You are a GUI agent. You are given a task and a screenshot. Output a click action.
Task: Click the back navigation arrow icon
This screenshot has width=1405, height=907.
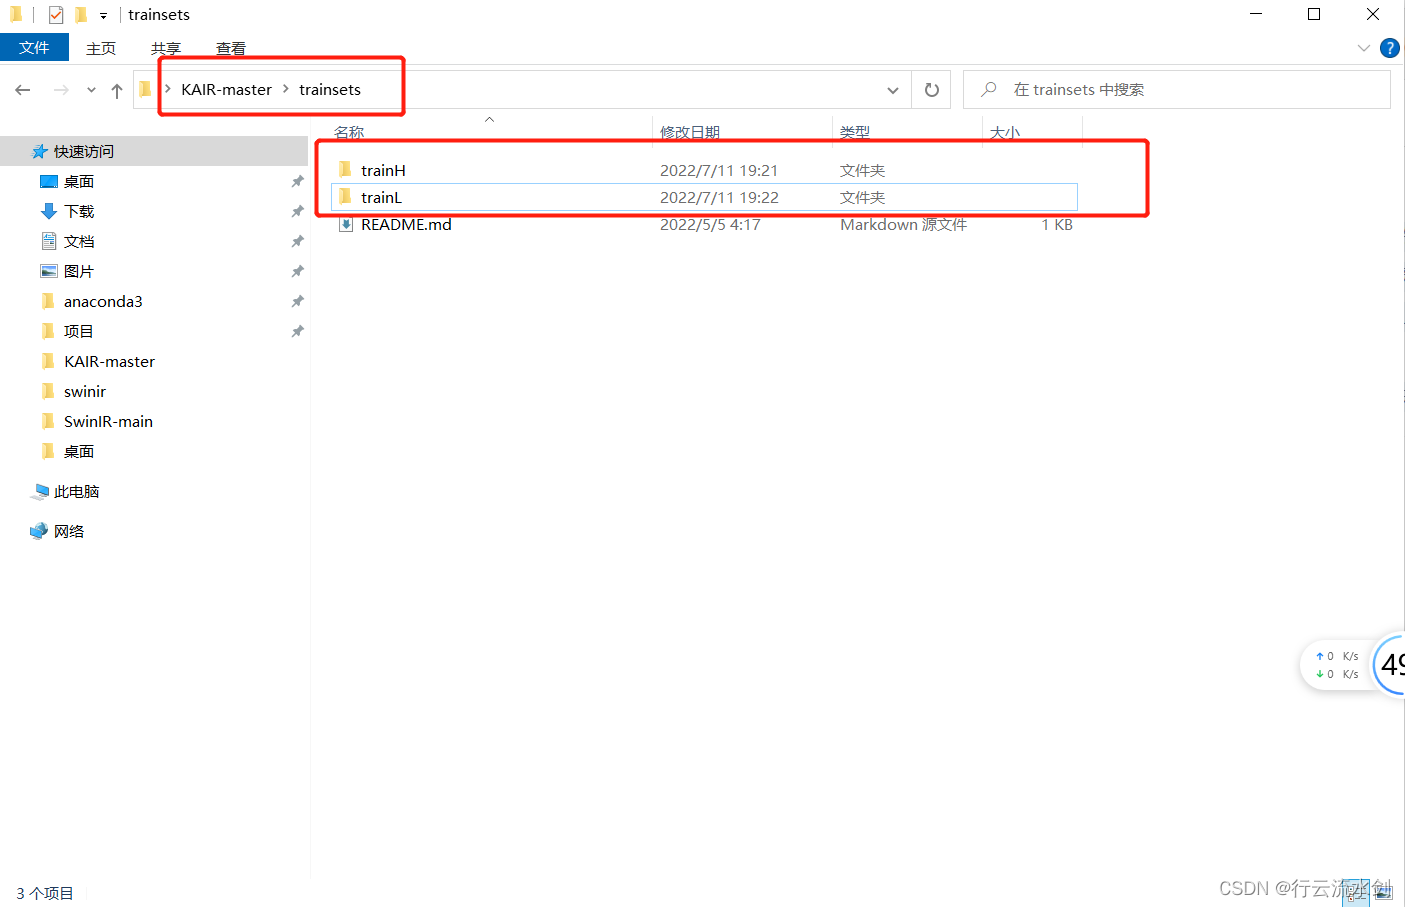22,89
